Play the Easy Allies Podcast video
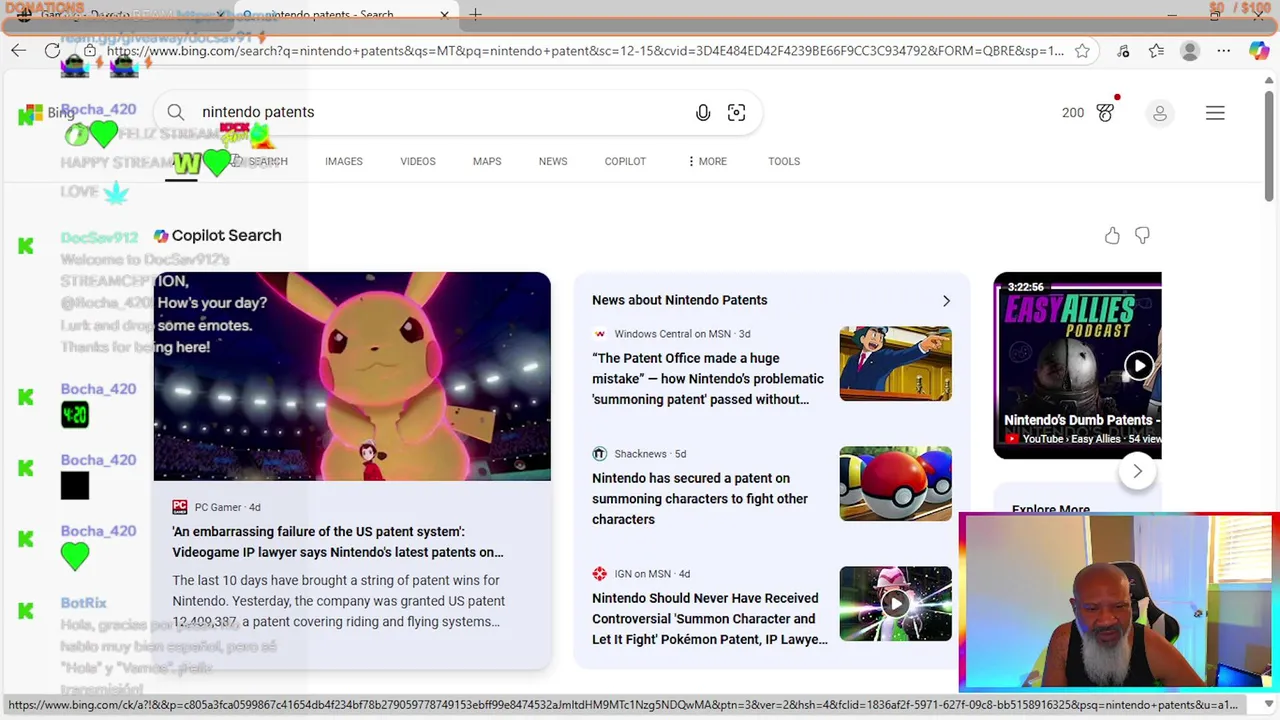1280x720 pixels. 1138,365
